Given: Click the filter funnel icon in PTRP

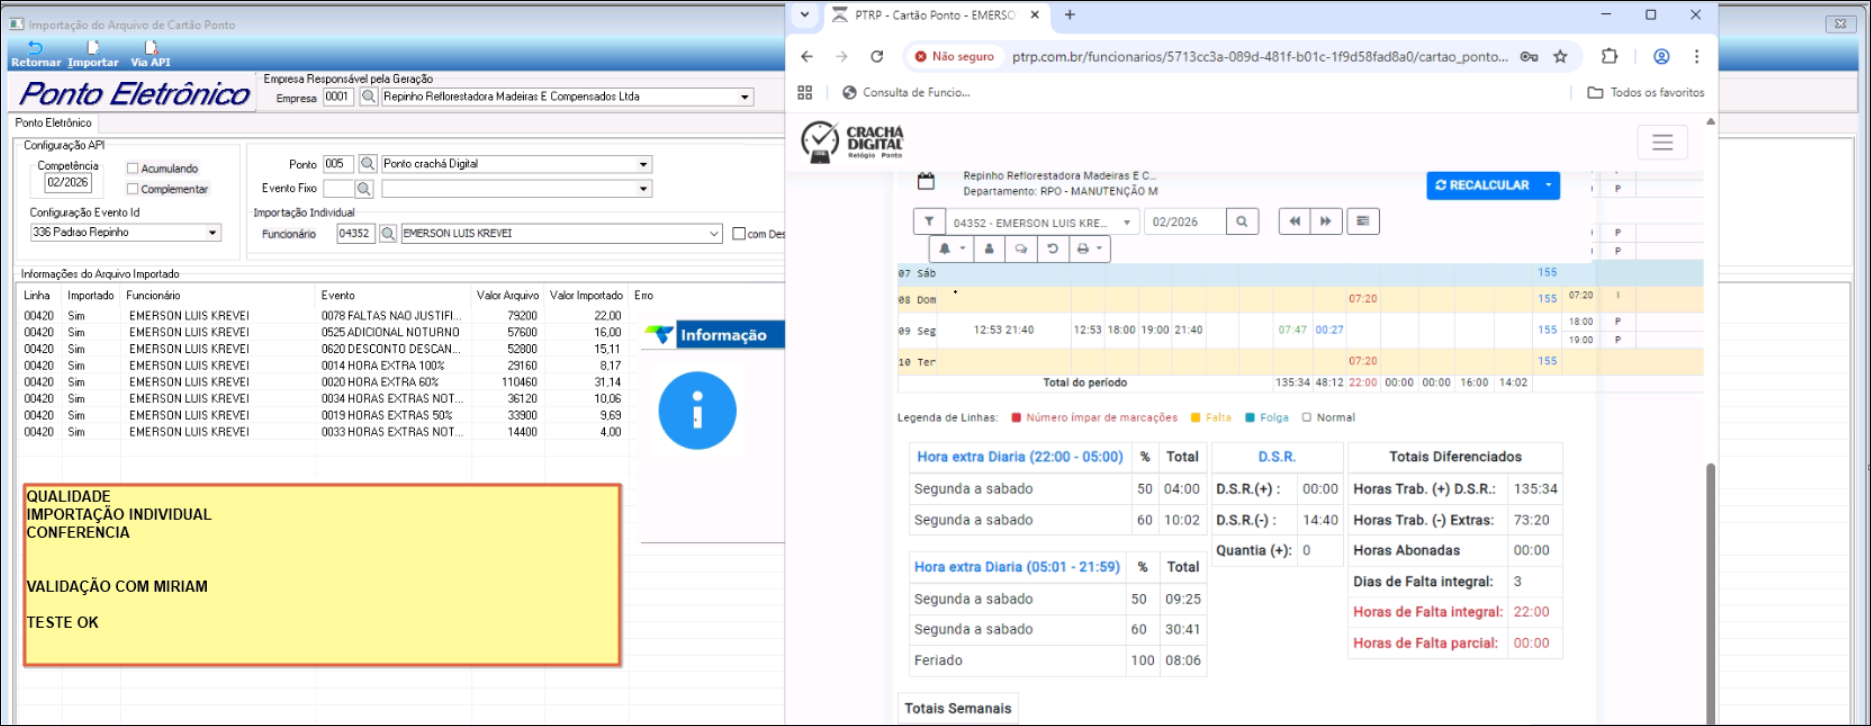Looking at the screenshot, I should (x=929, y=222).
